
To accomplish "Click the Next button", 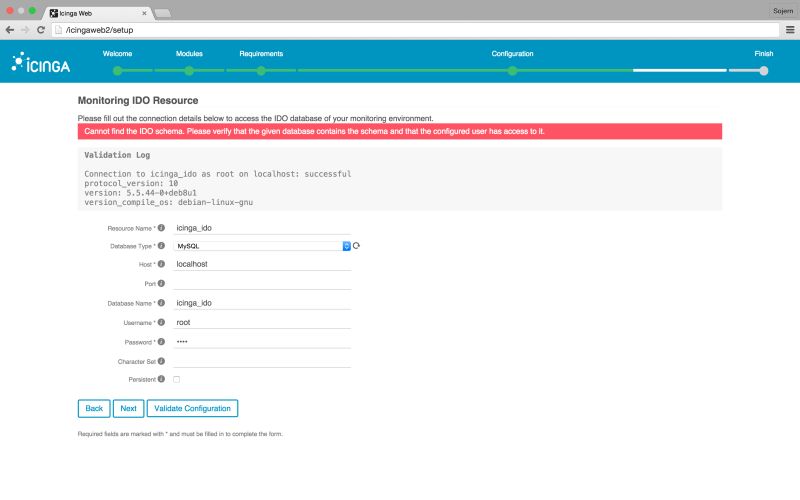I will (129, 408).
